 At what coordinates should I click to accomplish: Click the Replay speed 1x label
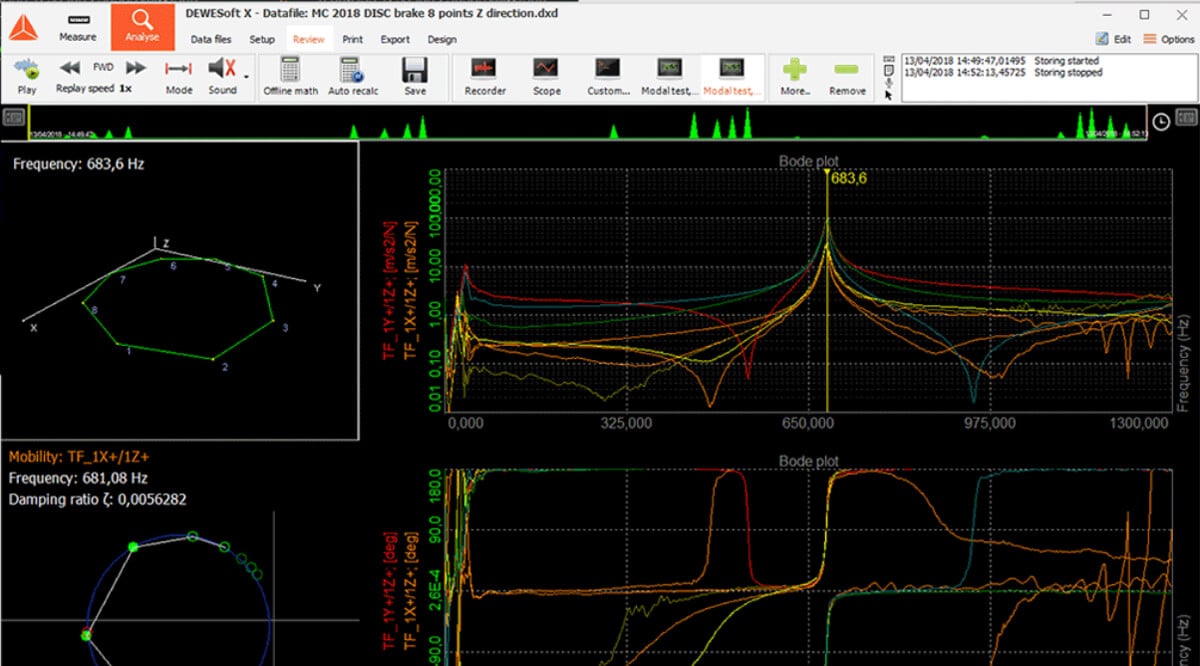click(94, 89)
